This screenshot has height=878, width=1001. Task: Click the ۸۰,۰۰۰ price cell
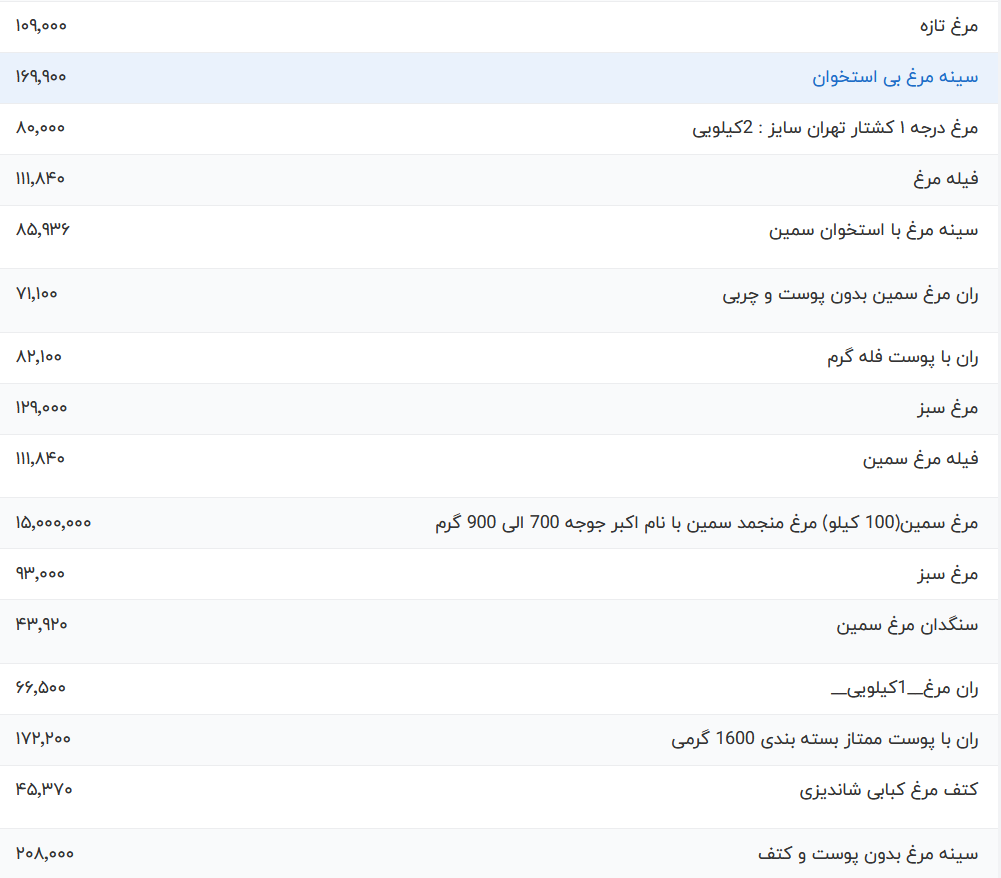coord(40,128)
